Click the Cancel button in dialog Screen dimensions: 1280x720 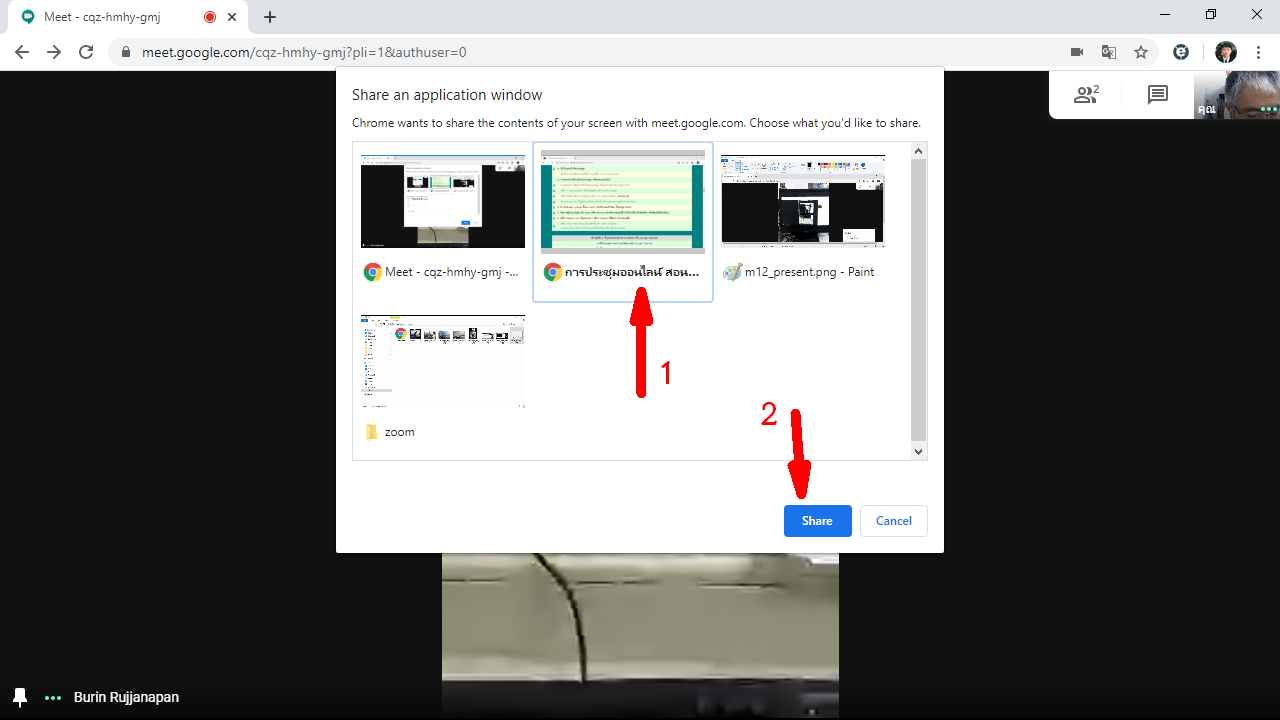[893, 521]
